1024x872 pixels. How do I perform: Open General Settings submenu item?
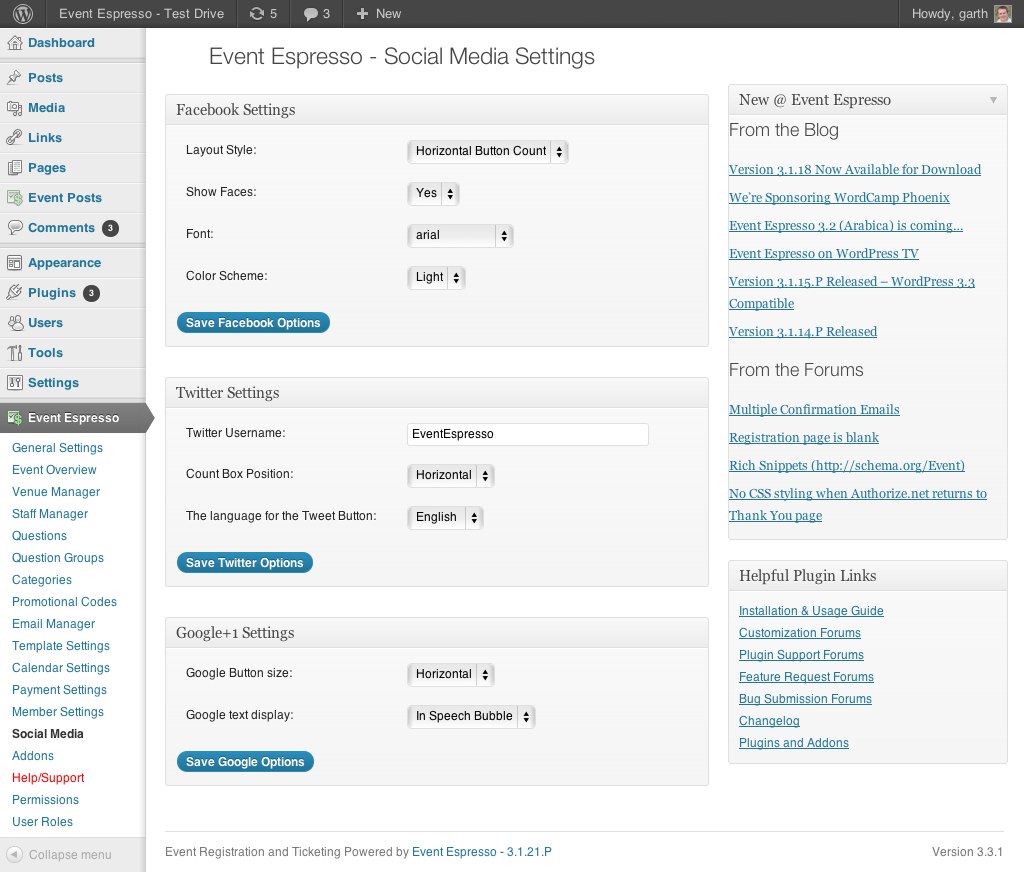57,448
